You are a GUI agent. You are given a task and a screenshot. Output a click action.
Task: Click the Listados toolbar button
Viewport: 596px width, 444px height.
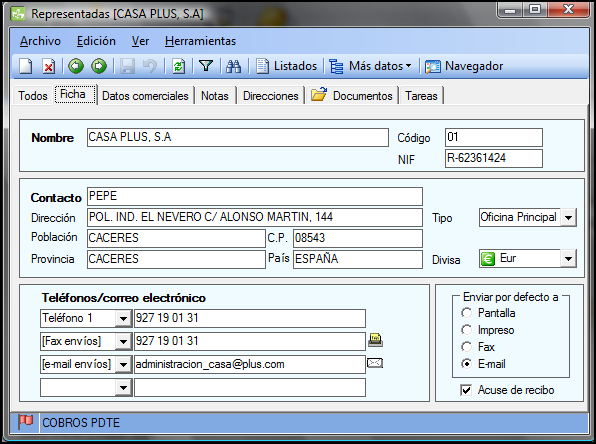(x=287, y=66)
